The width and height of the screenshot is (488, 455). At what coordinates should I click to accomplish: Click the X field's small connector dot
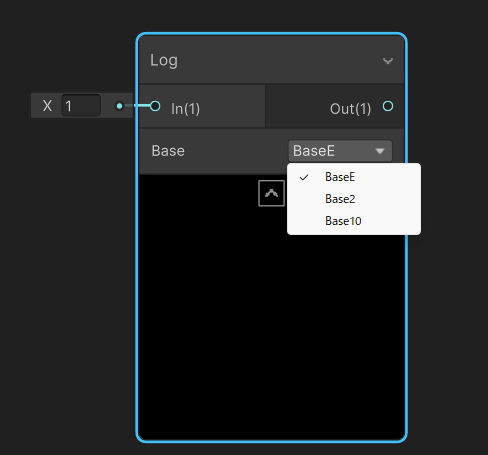119,106
